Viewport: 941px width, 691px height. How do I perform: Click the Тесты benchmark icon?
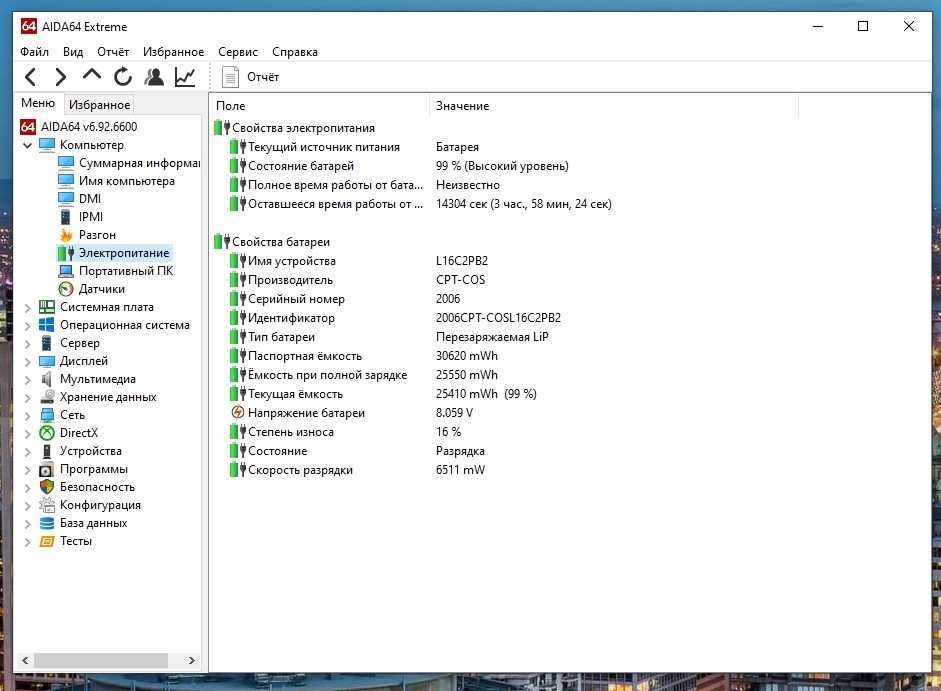pos(47,541)
